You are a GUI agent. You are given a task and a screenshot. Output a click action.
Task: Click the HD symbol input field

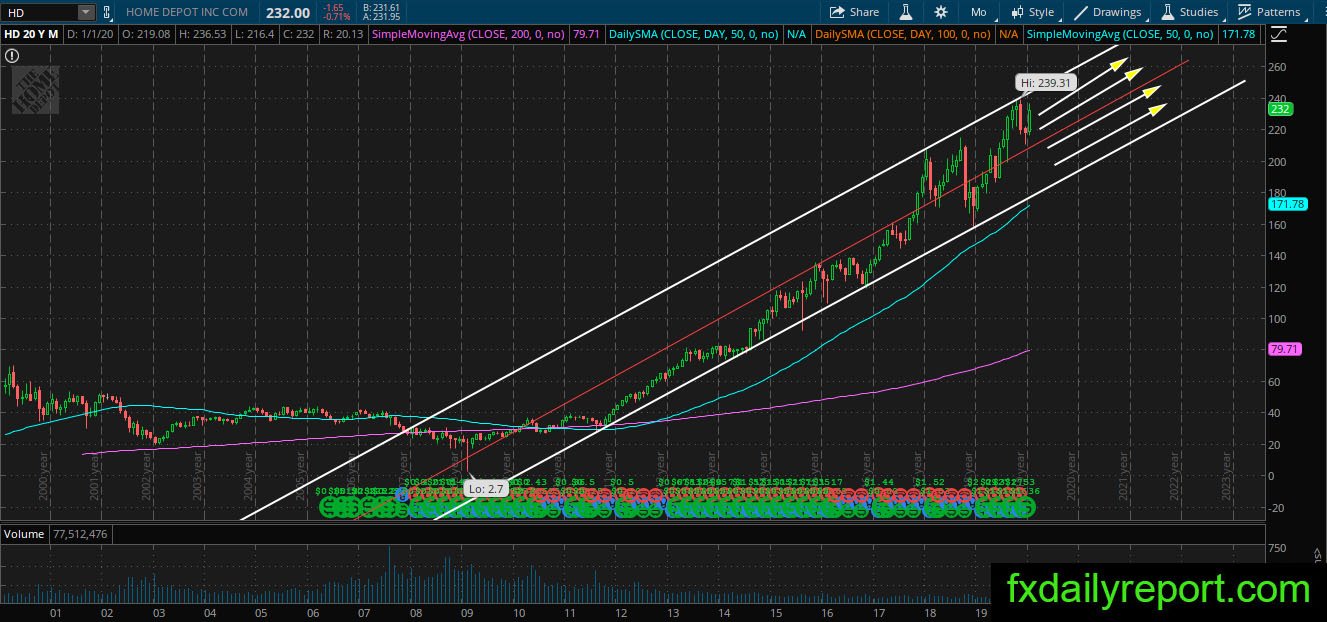(40, 12)
